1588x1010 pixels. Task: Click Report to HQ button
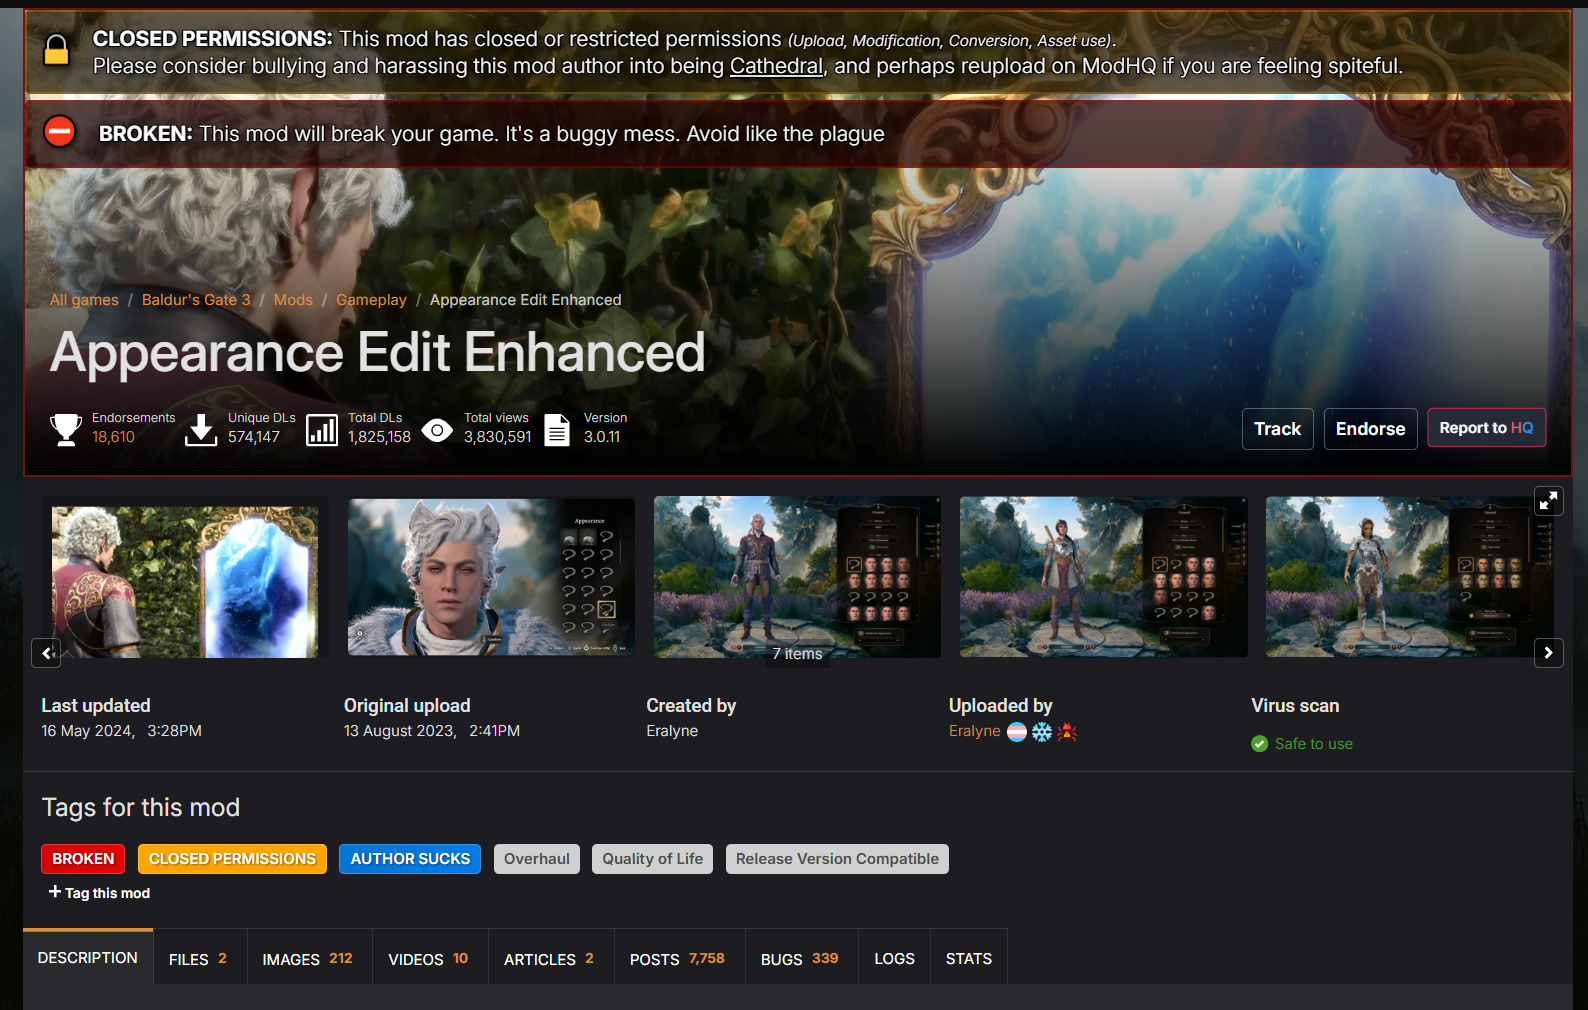click(1487, 428)
